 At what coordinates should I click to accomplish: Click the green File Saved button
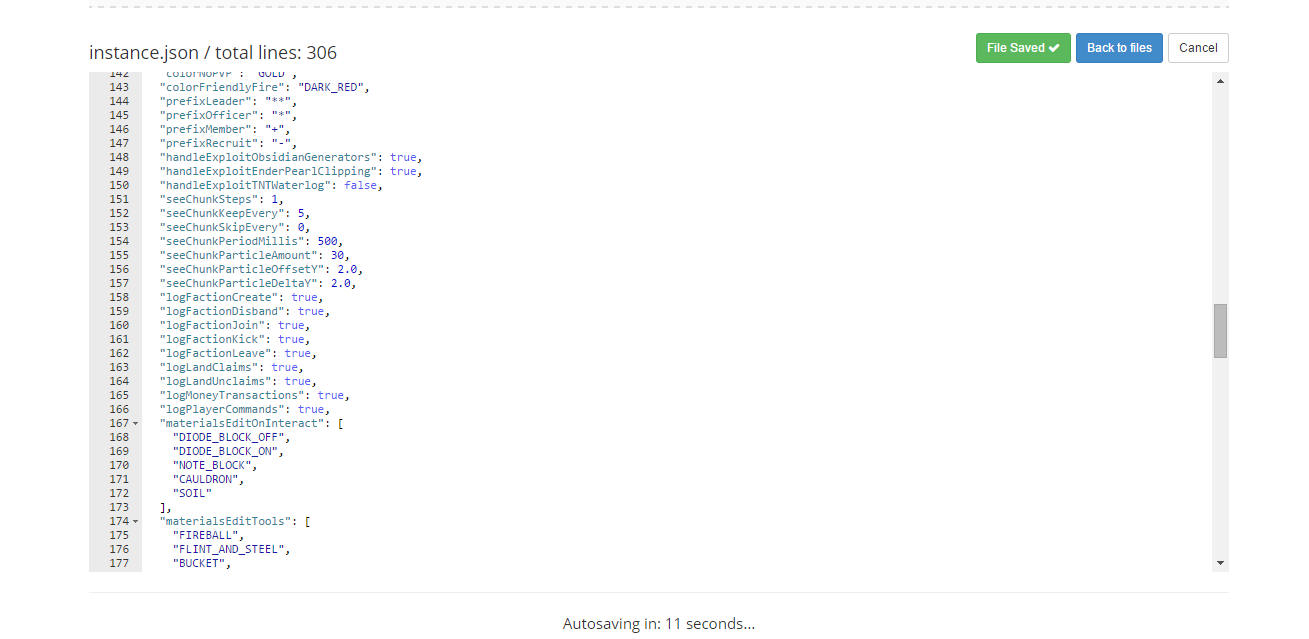pos(1023,47)
